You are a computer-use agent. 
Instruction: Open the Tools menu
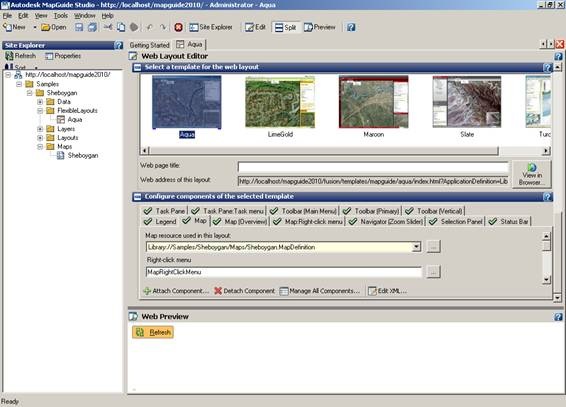(x=61, y=16)
